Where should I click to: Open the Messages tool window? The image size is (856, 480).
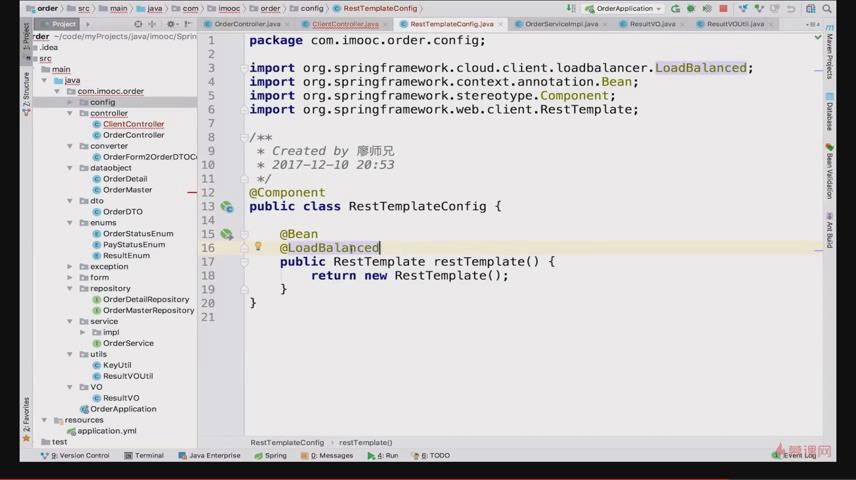pos(327,455)
